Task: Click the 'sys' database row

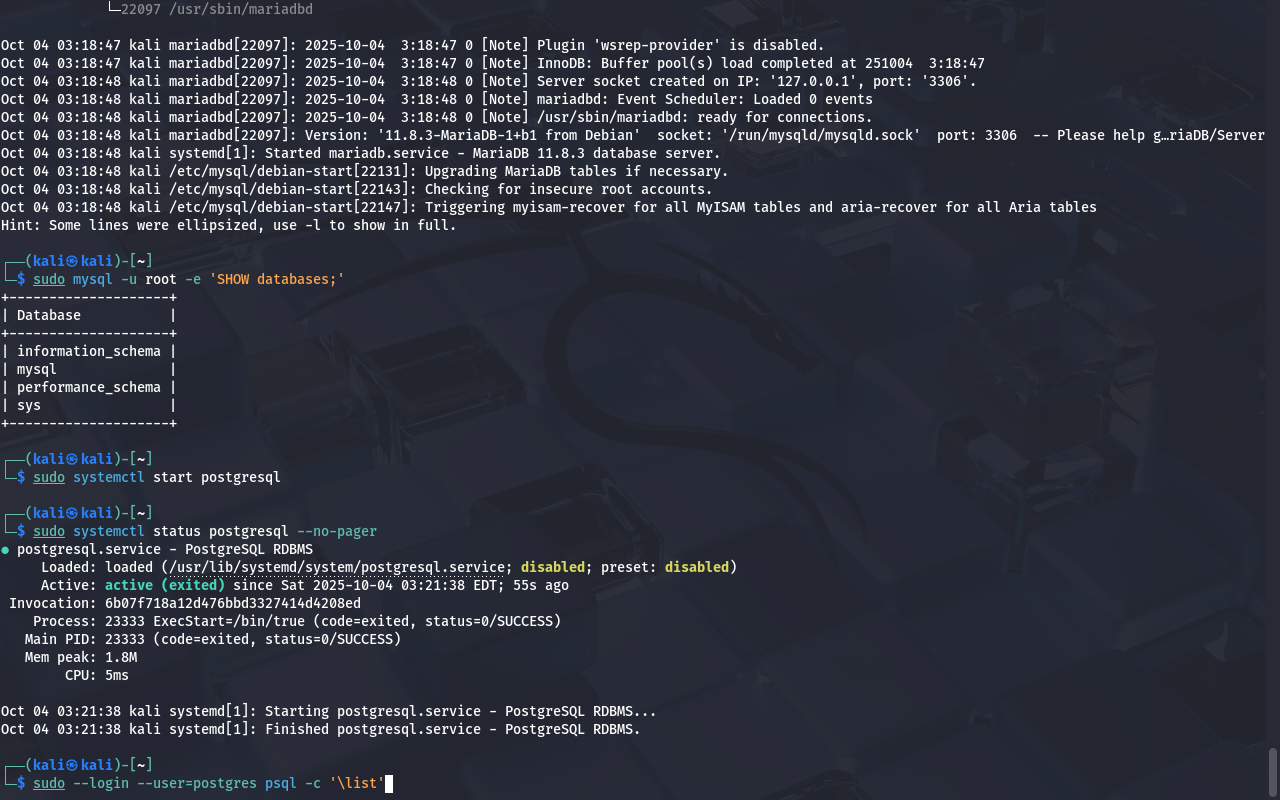Action: [29, 405]
